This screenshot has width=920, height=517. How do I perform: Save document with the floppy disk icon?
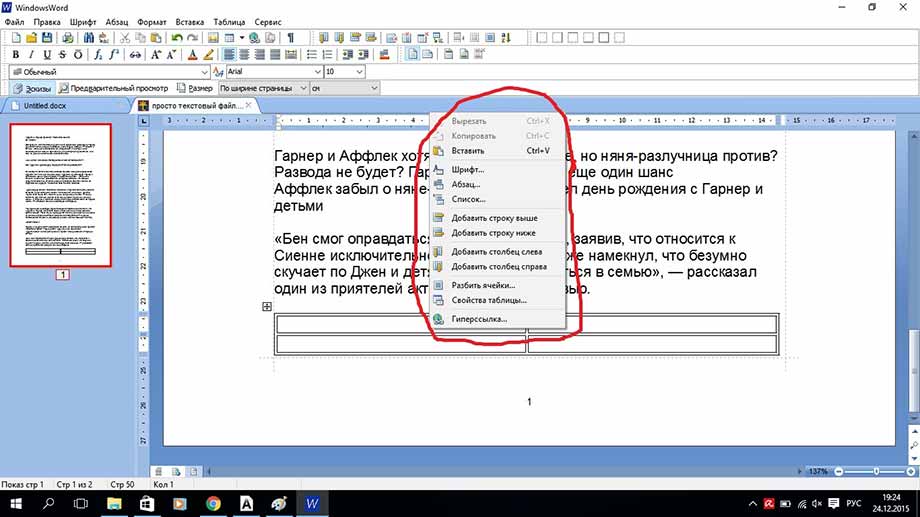pos(47,38)
